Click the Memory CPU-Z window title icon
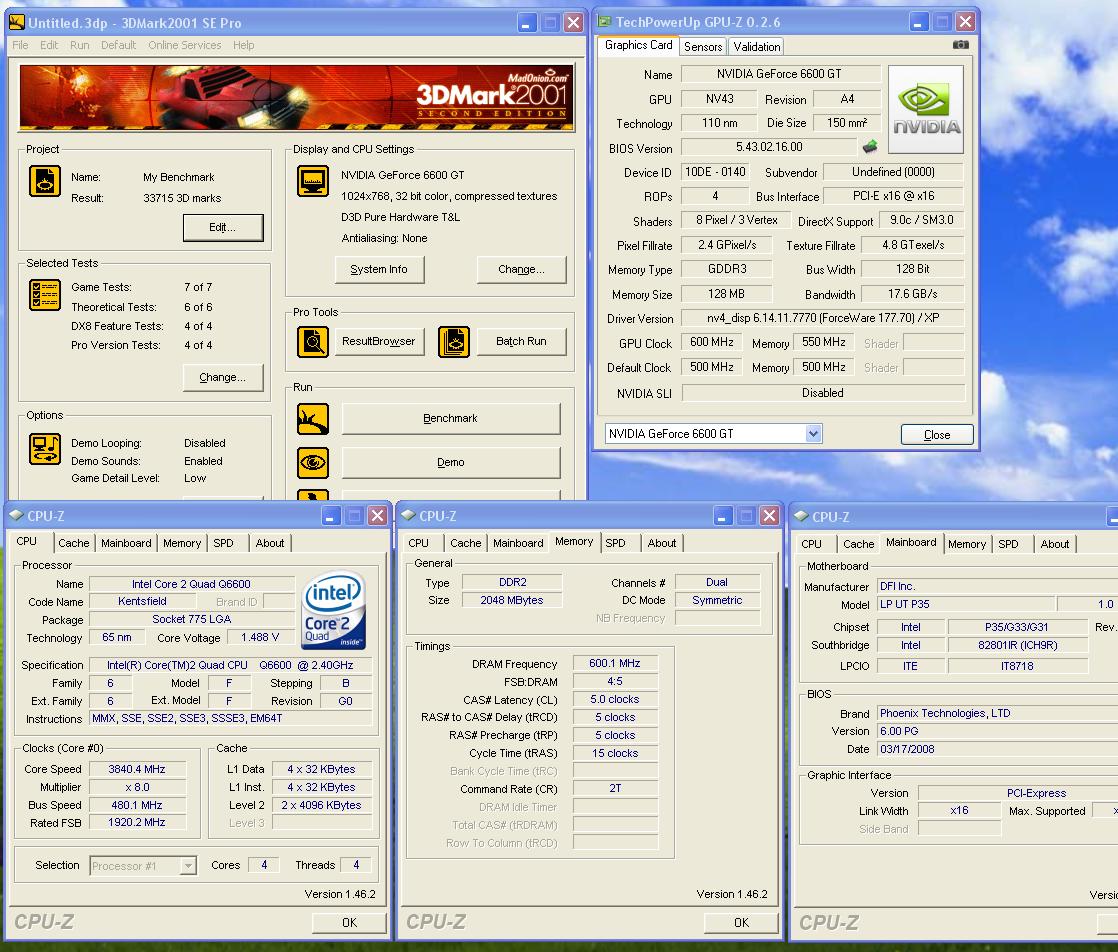The width and height of the screenshot is (1118, 952). (408, 515)
